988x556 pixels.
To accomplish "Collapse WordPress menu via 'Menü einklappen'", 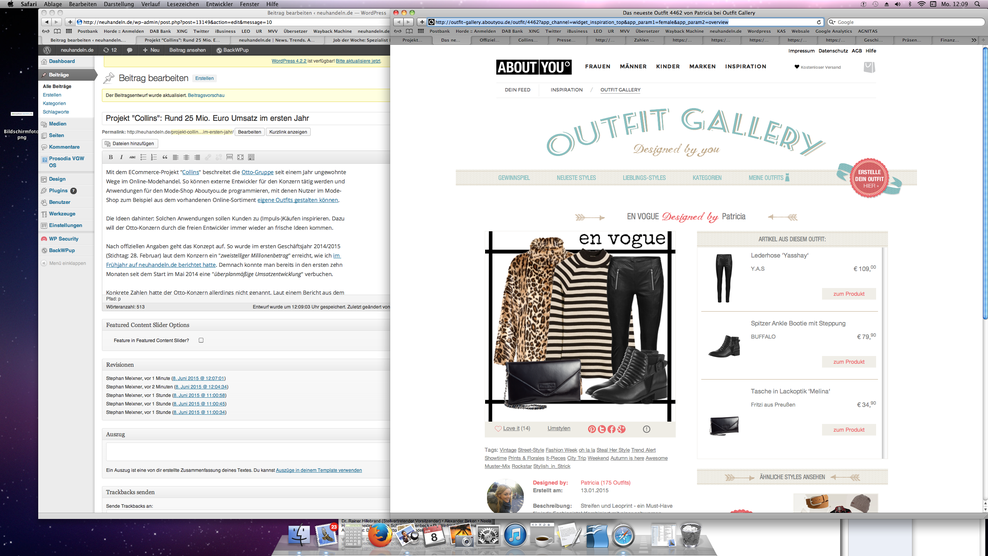I will pos(67,263).
